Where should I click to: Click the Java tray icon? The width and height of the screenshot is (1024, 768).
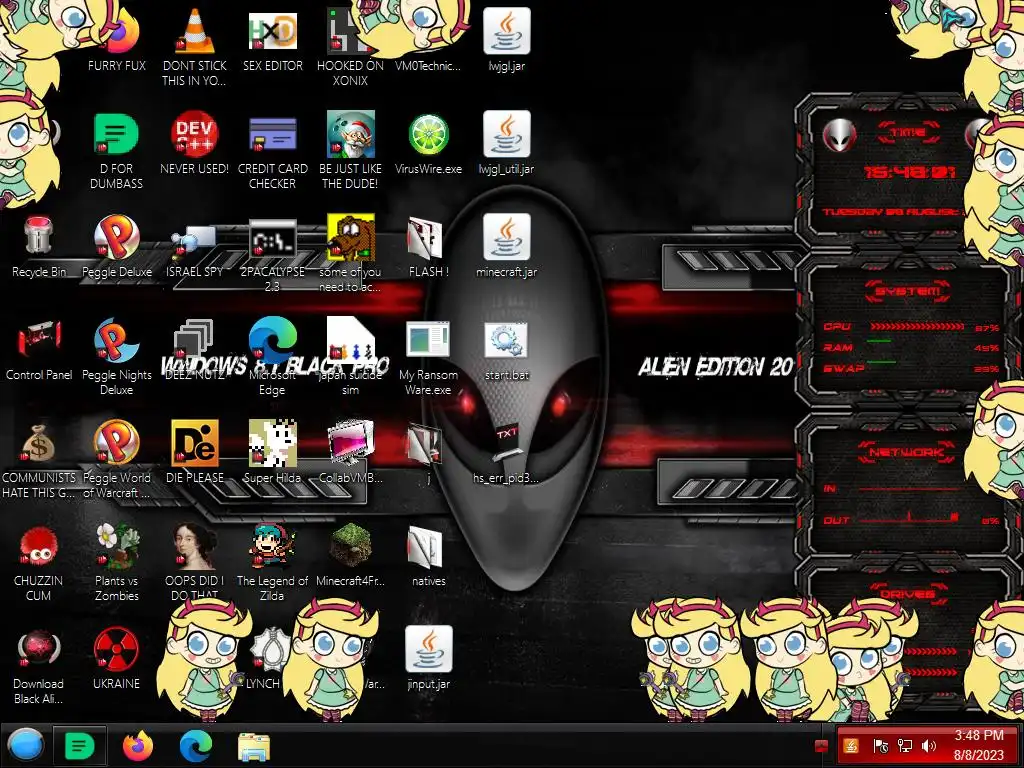coord(850,745)
